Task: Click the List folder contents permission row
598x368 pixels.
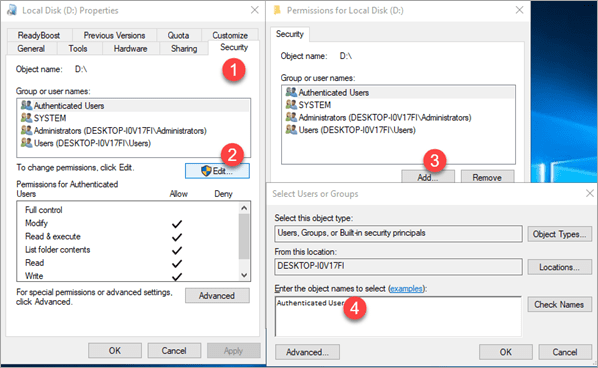Action: [x=128, y=250]
